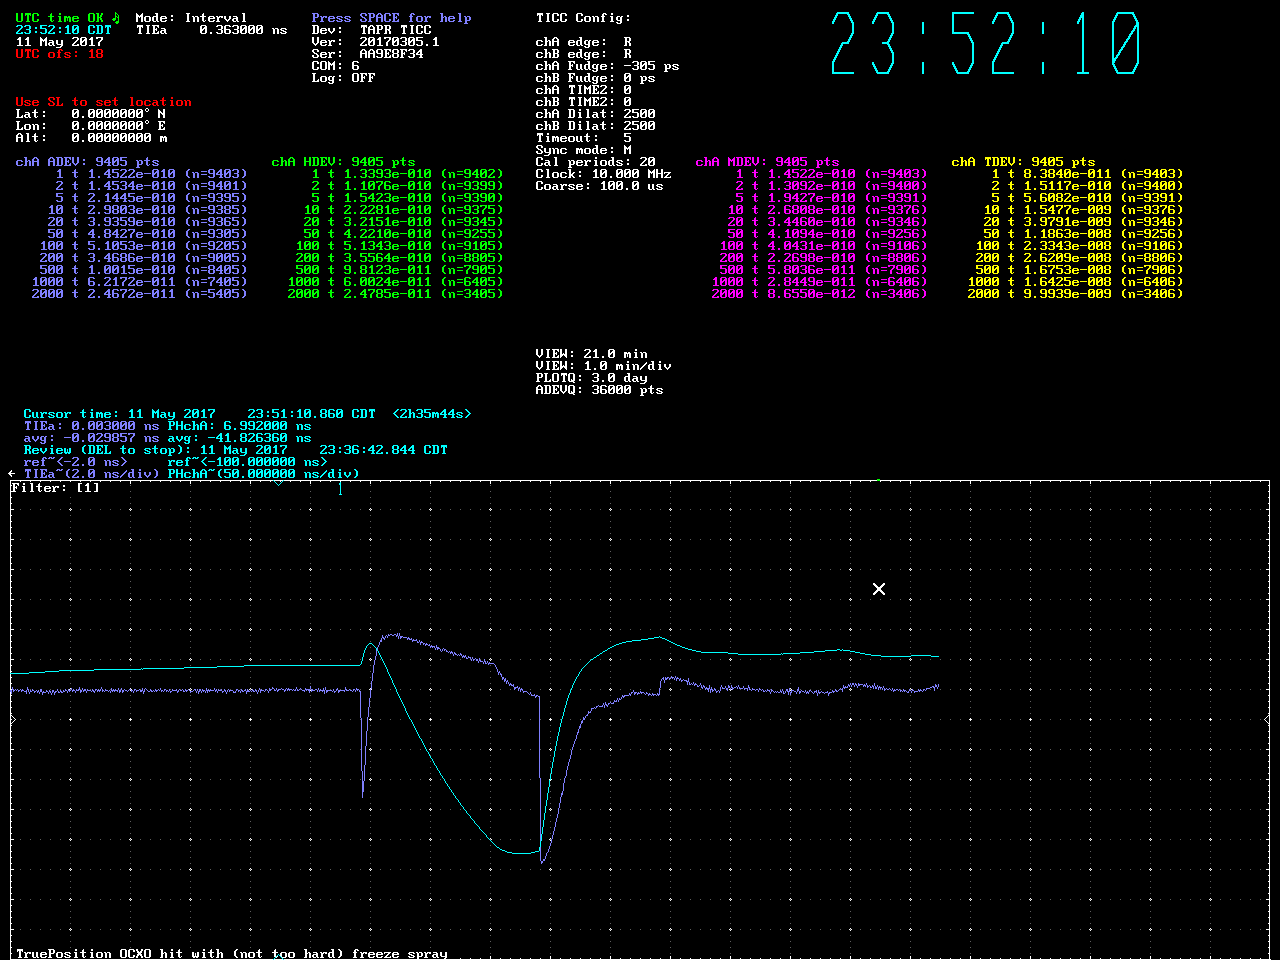Click the ref~<-100.000000 ns> label
This screenshot has width=1280, height=960.
[x=247, y=462]
